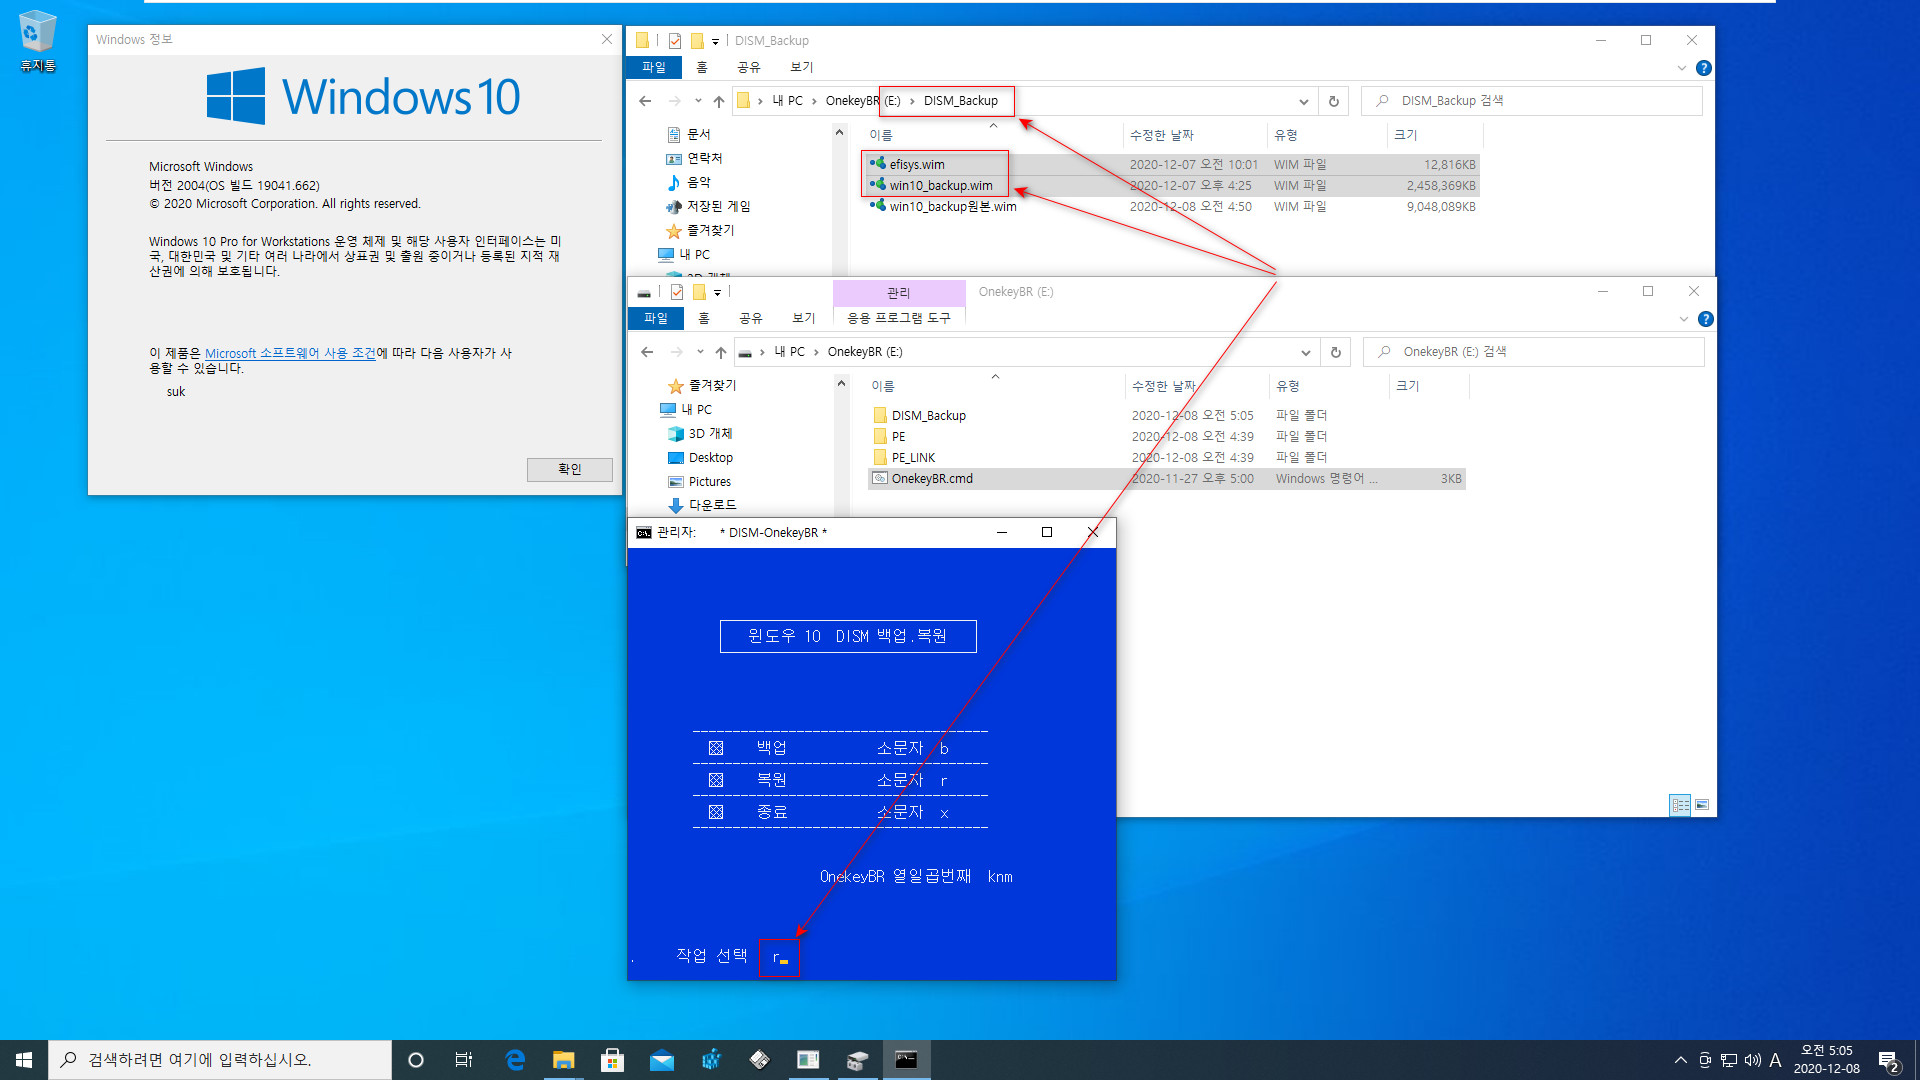Screen dimensions: 1920x1080
Task: Open the notification center icon
Action: pos(1888,1060)
